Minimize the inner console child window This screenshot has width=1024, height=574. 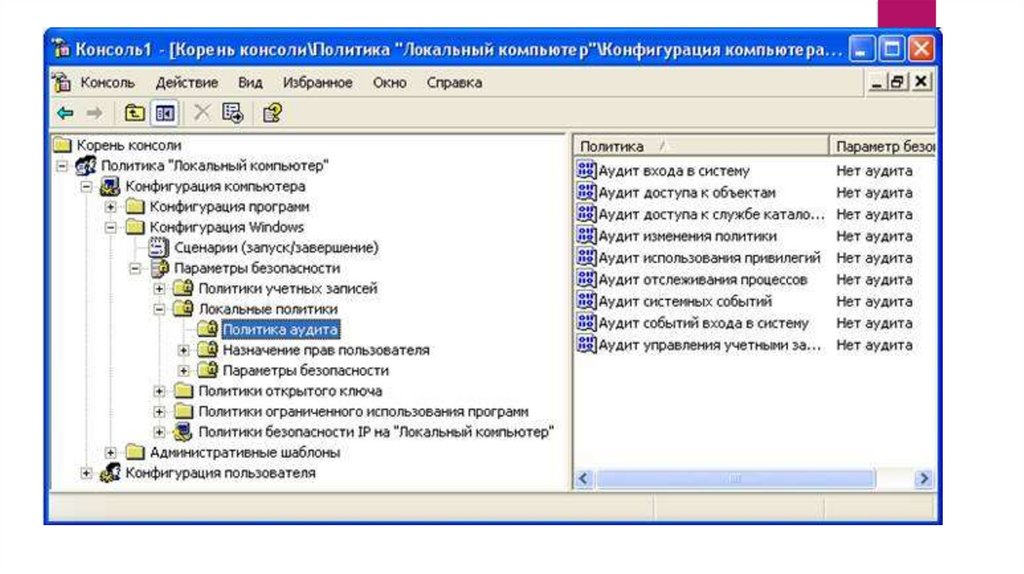tap(876, 82)
